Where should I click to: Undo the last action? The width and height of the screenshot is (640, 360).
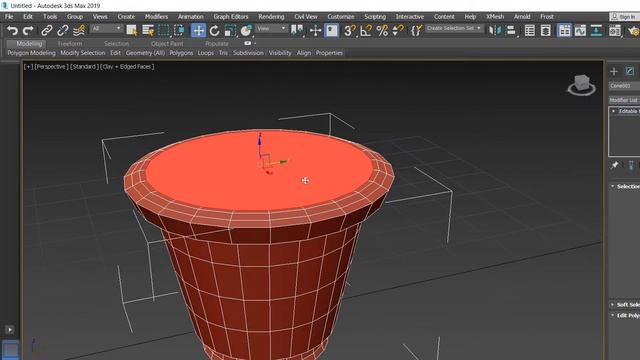13,31
